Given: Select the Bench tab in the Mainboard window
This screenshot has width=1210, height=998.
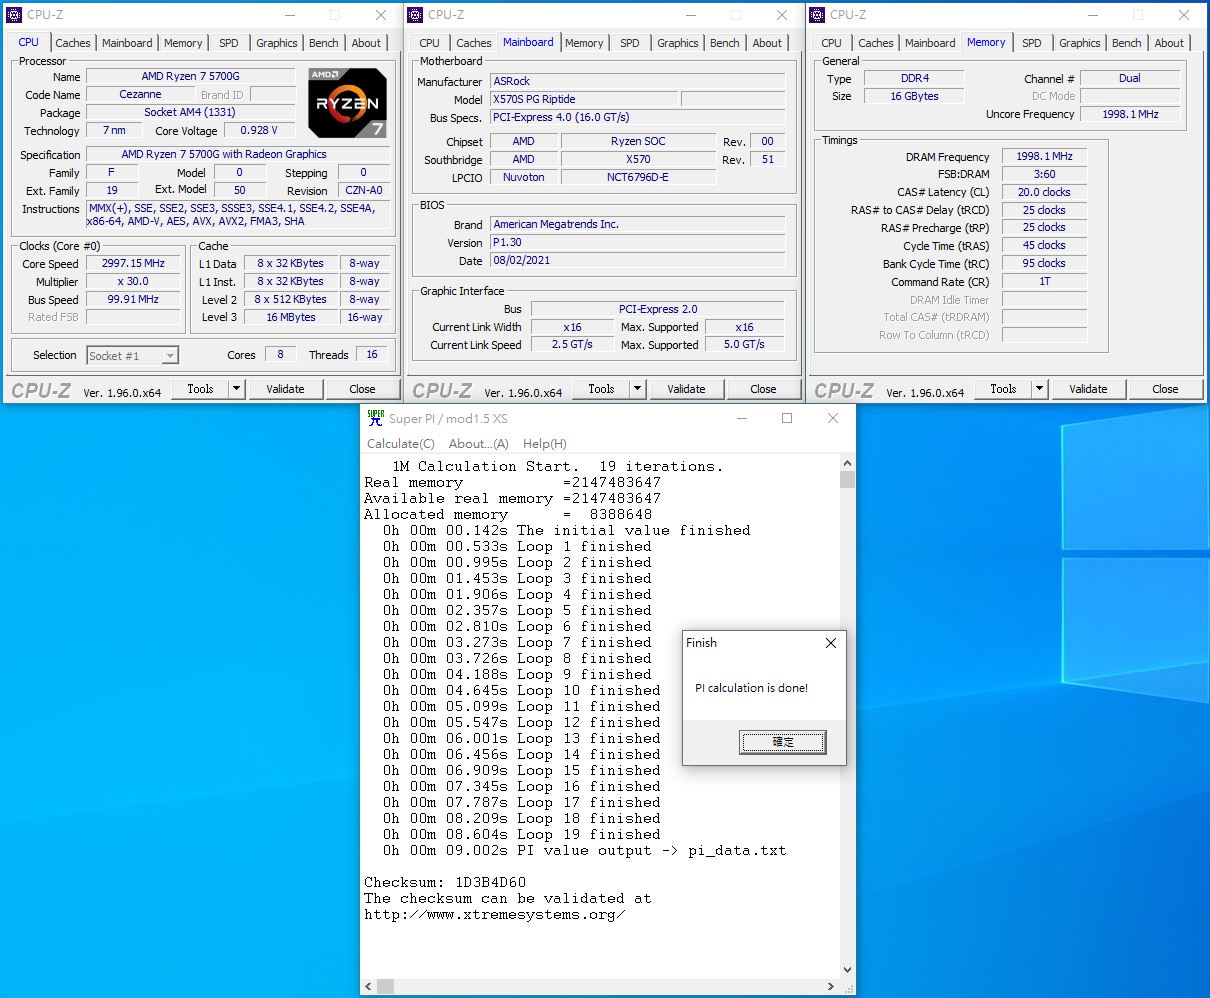Looking at the screenshot, I should (725, 43).
